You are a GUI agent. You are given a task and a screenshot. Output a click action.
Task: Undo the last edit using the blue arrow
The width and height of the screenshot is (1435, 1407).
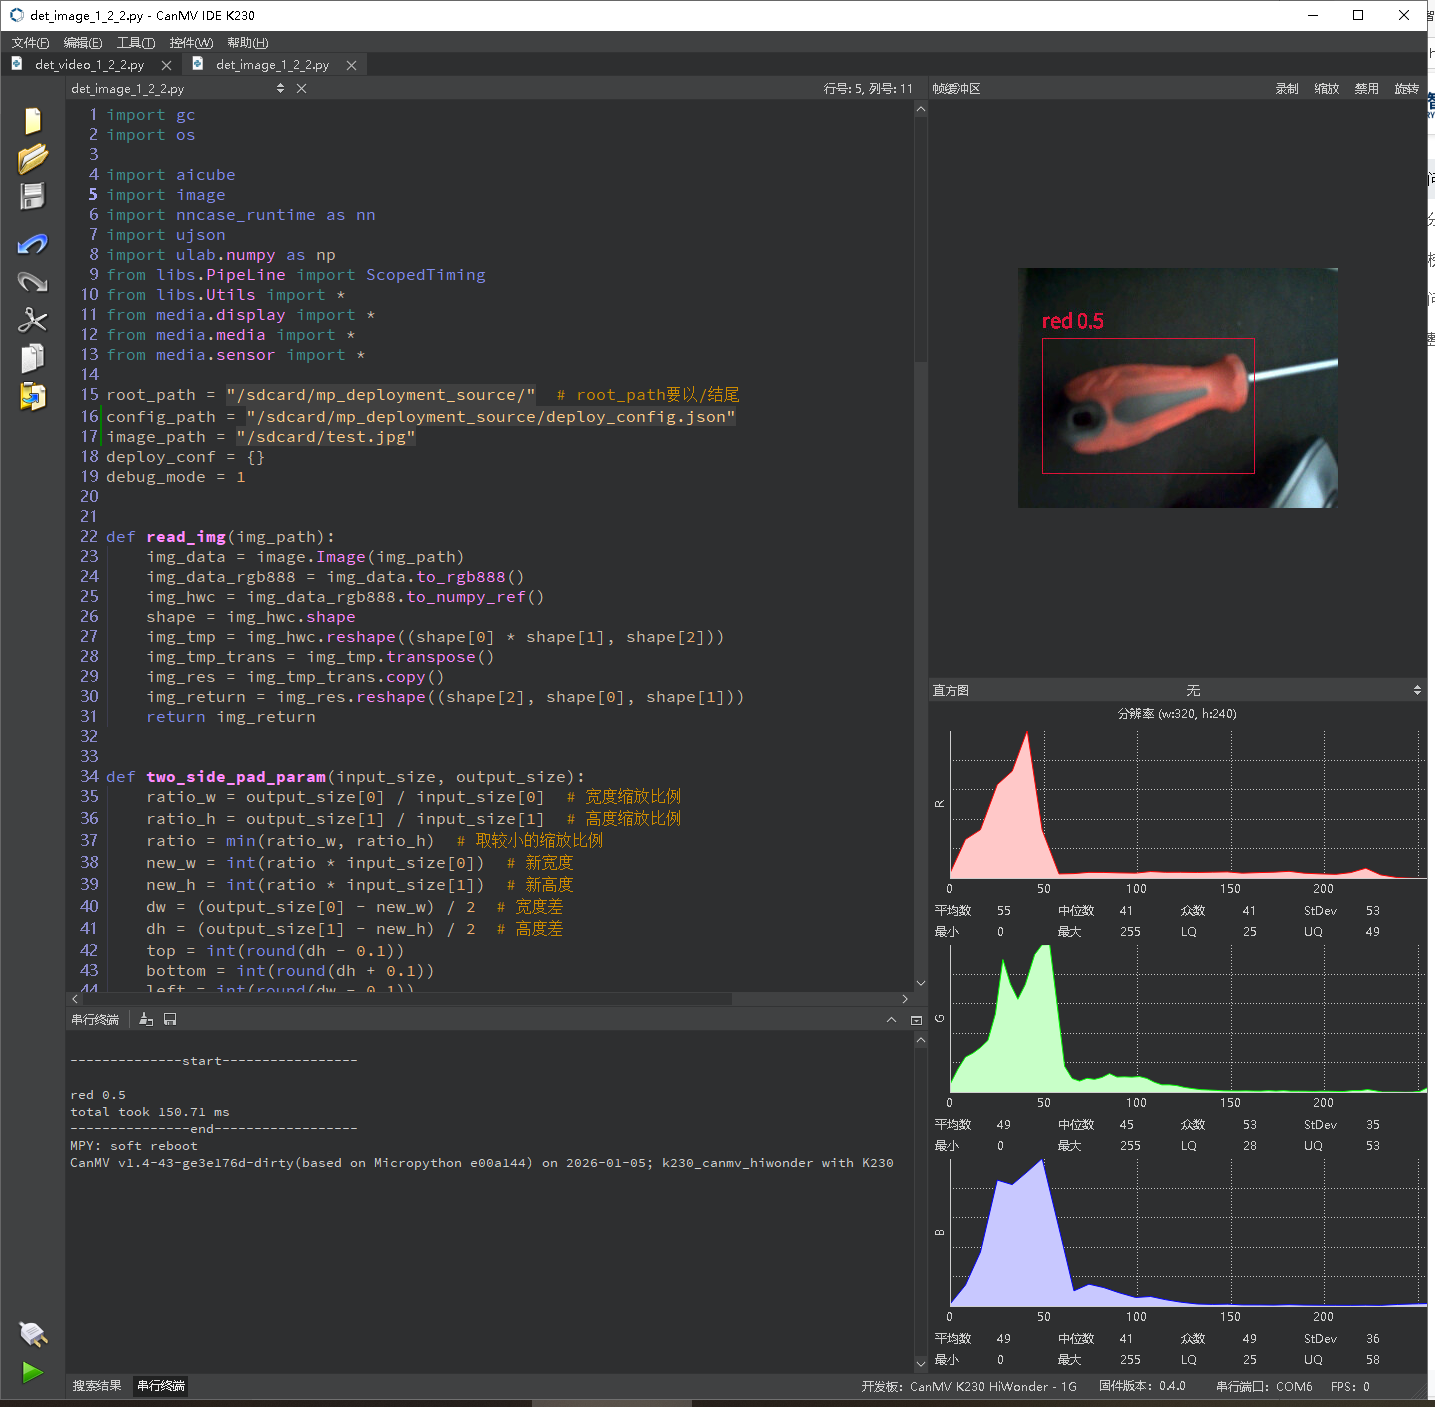32,244
